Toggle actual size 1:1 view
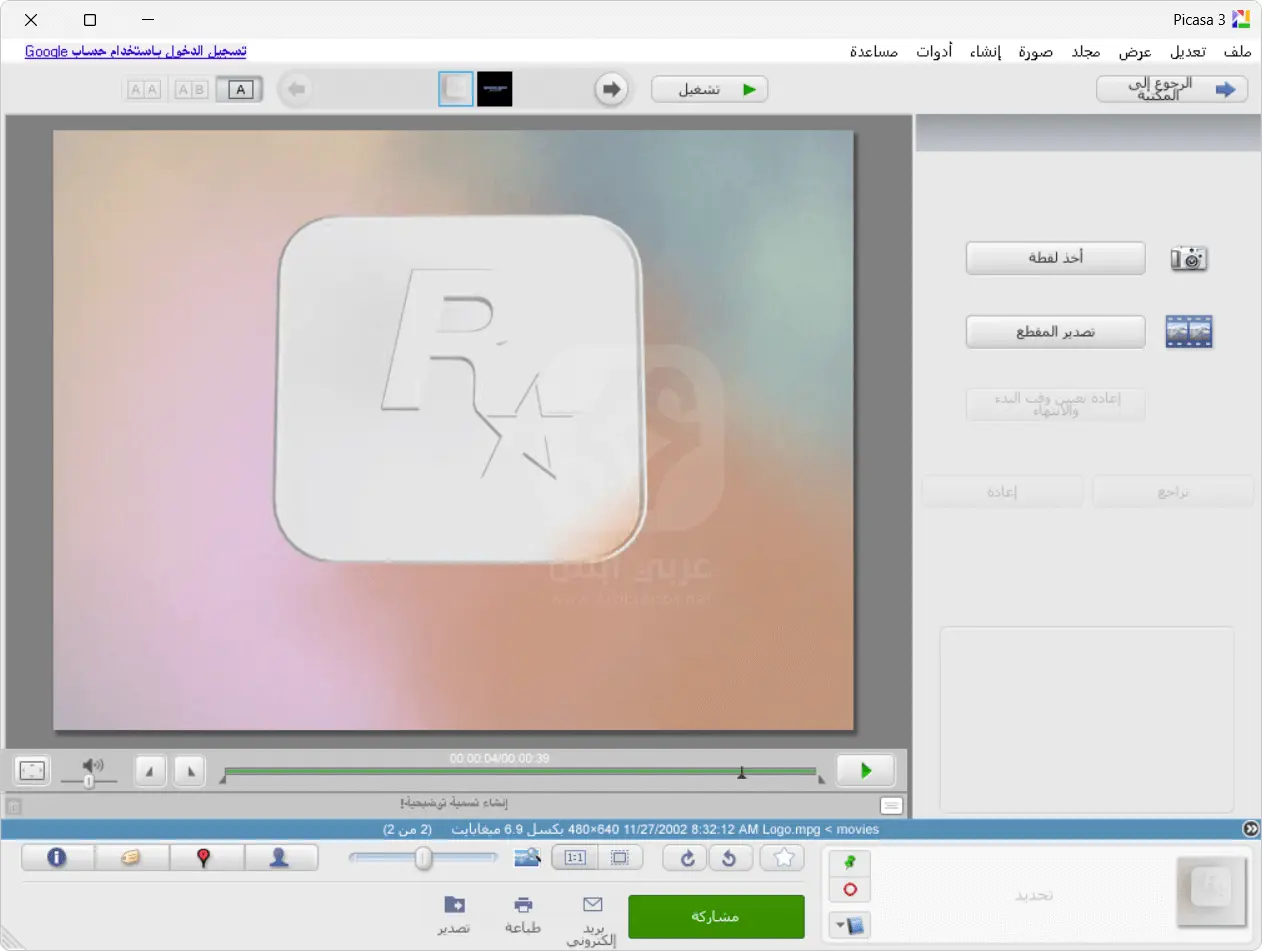Image resolution: width=1262 pixels, height=951 pixels. click(x=575, y=858)
